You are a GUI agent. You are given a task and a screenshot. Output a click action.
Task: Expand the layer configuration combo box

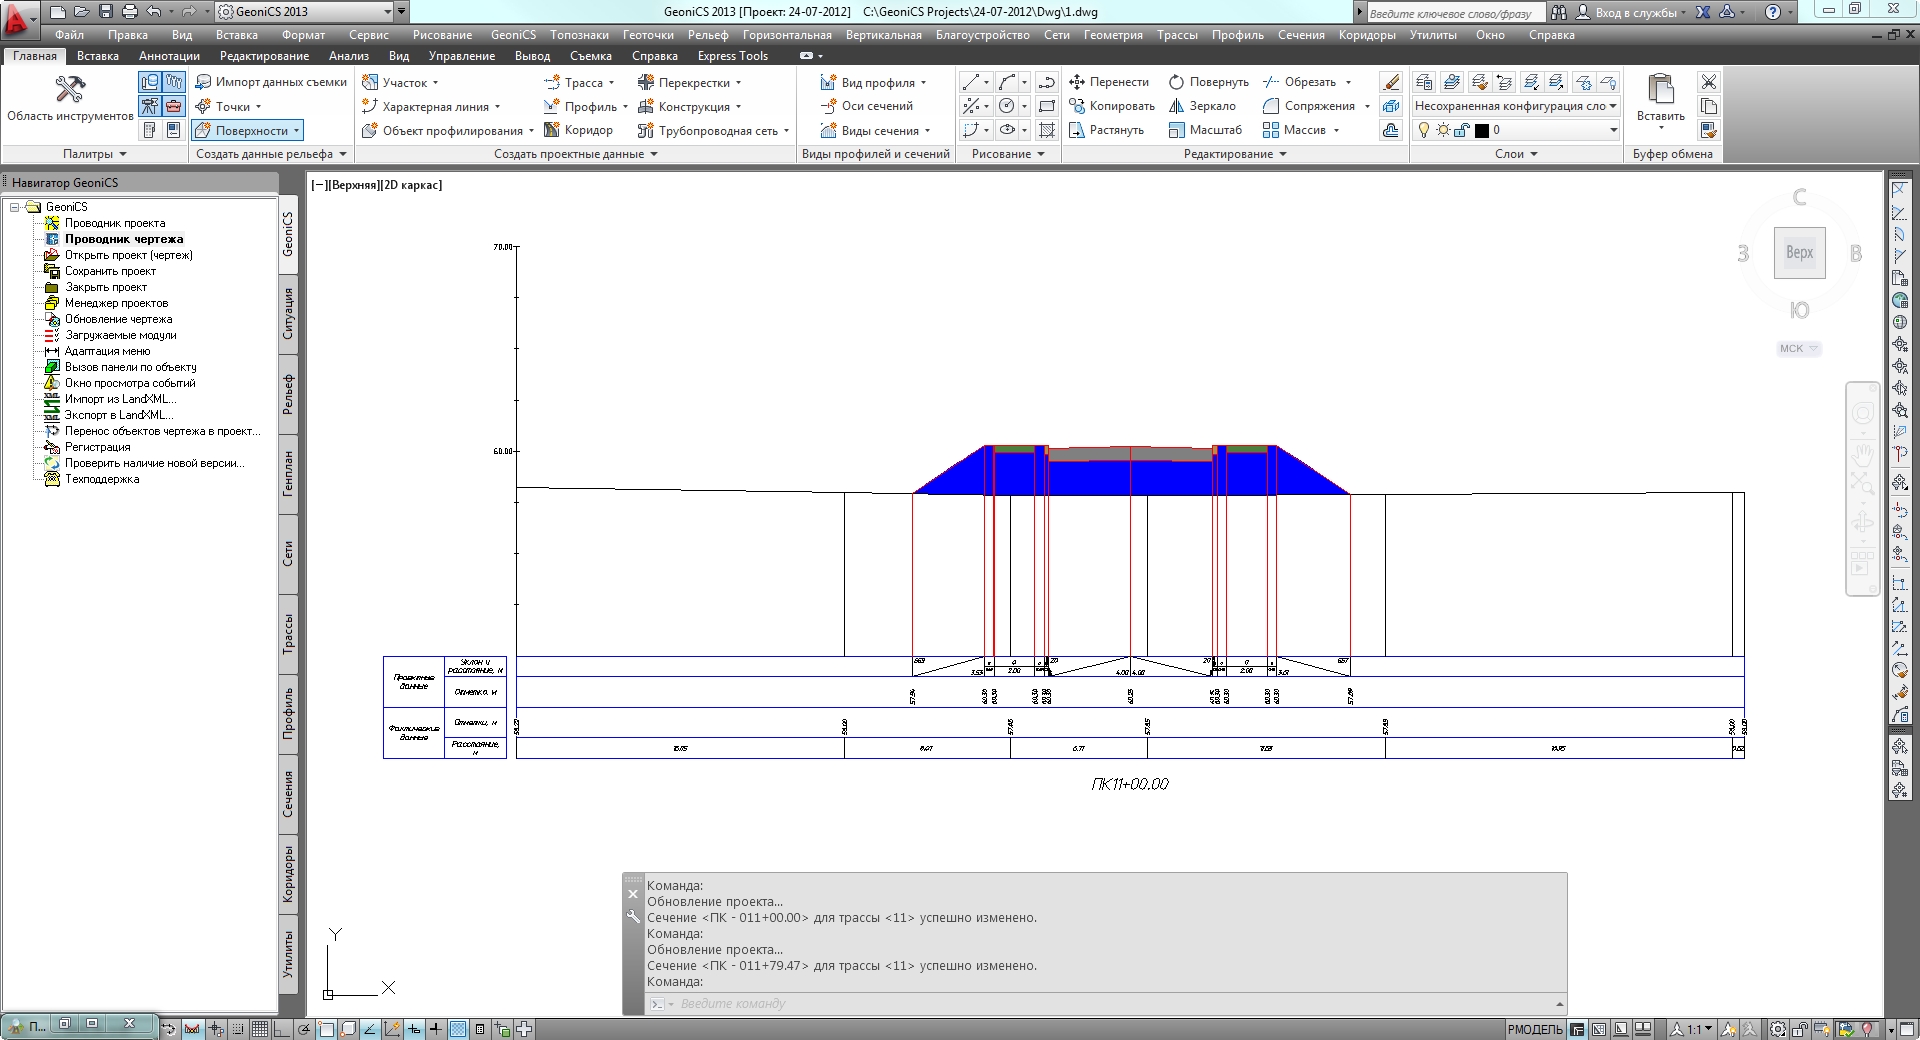1612,106
